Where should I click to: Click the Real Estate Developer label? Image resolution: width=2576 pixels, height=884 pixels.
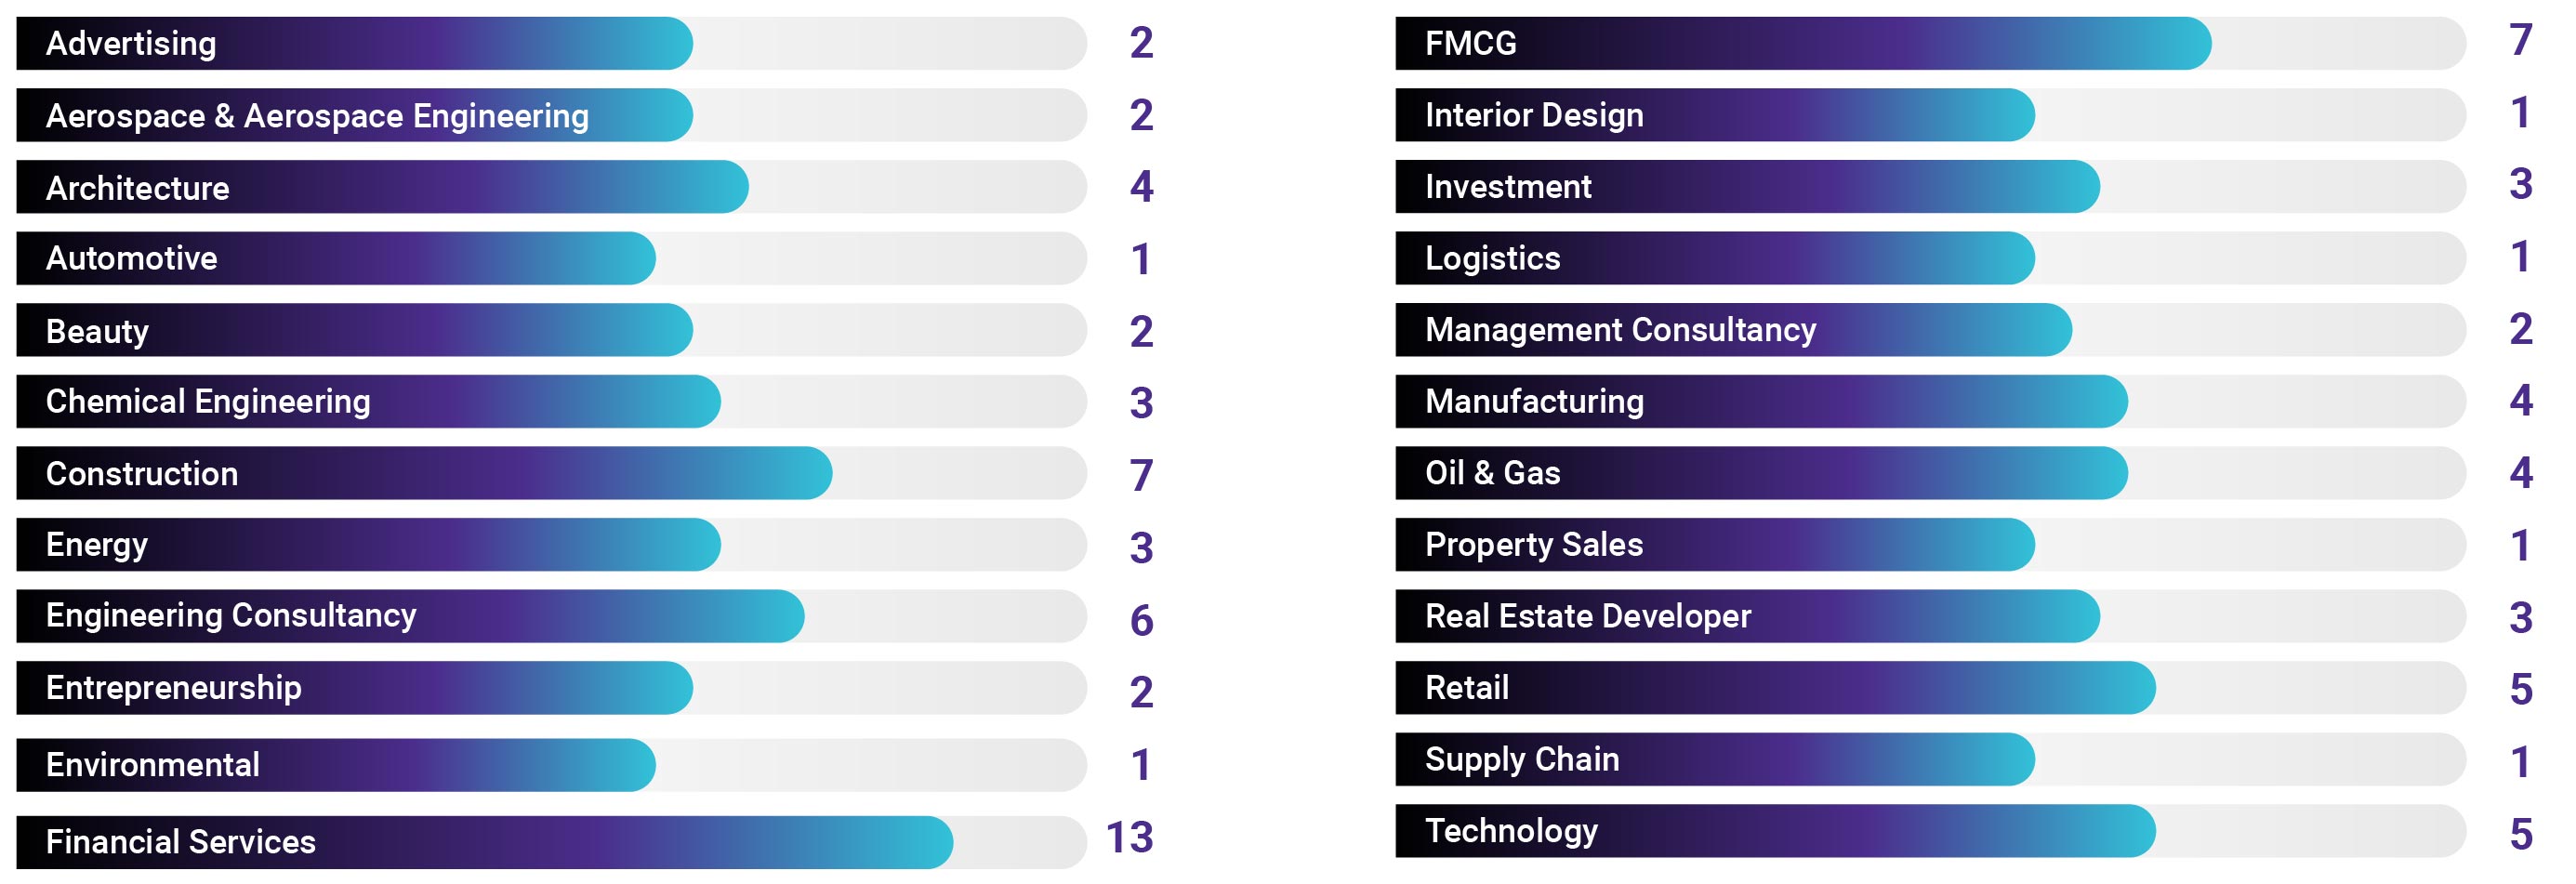pos(1588,616)
